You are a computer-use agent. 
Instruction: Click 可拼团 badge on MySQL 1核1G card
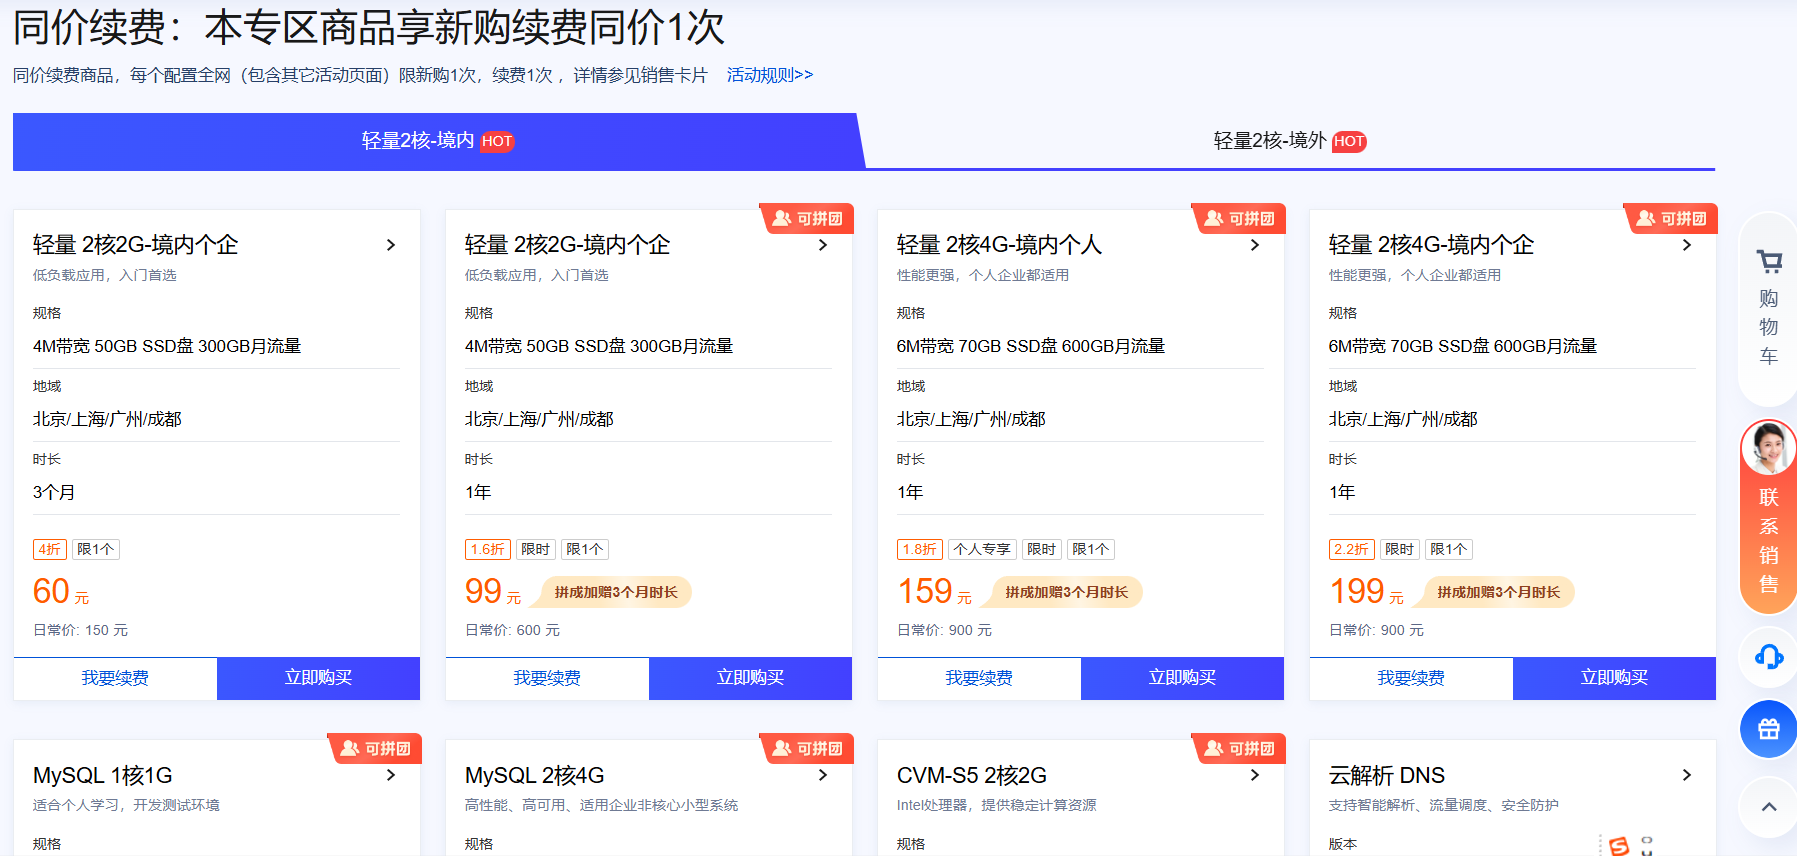[376, 749]
